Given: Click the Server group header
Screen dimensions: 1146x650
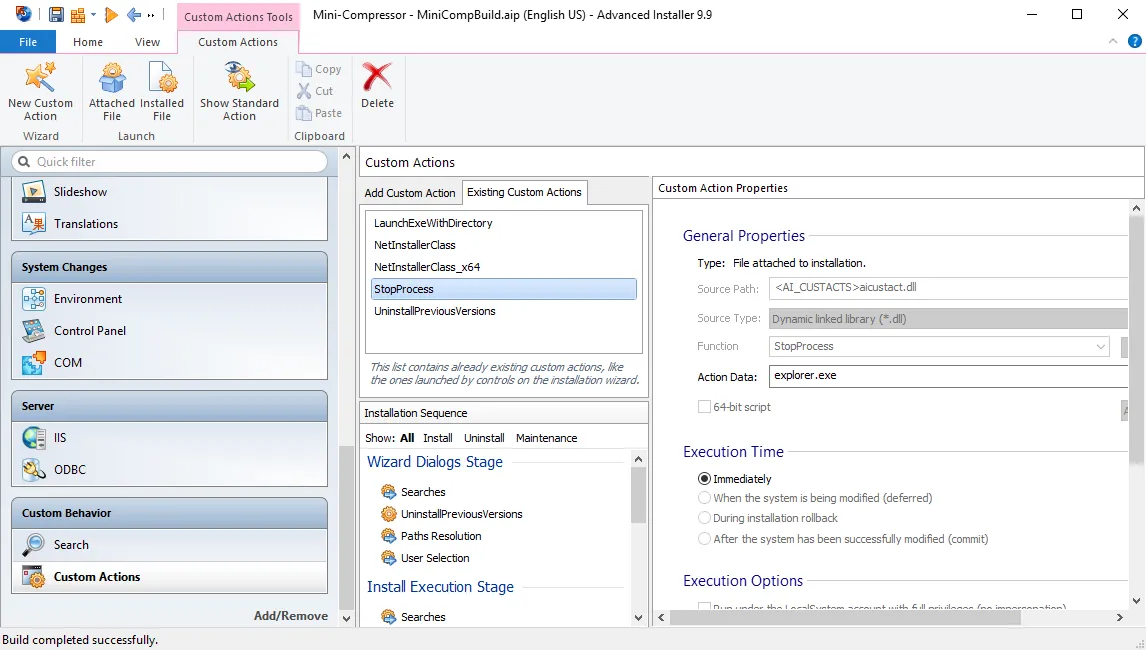Looking at the screenshot, I should (170, 406).
